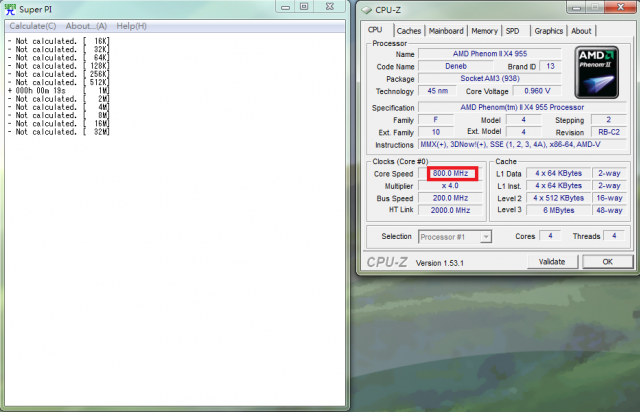The image size is (640, 412).
Task: Maximize the Super PI window
Action: click(x=304, y=7)
